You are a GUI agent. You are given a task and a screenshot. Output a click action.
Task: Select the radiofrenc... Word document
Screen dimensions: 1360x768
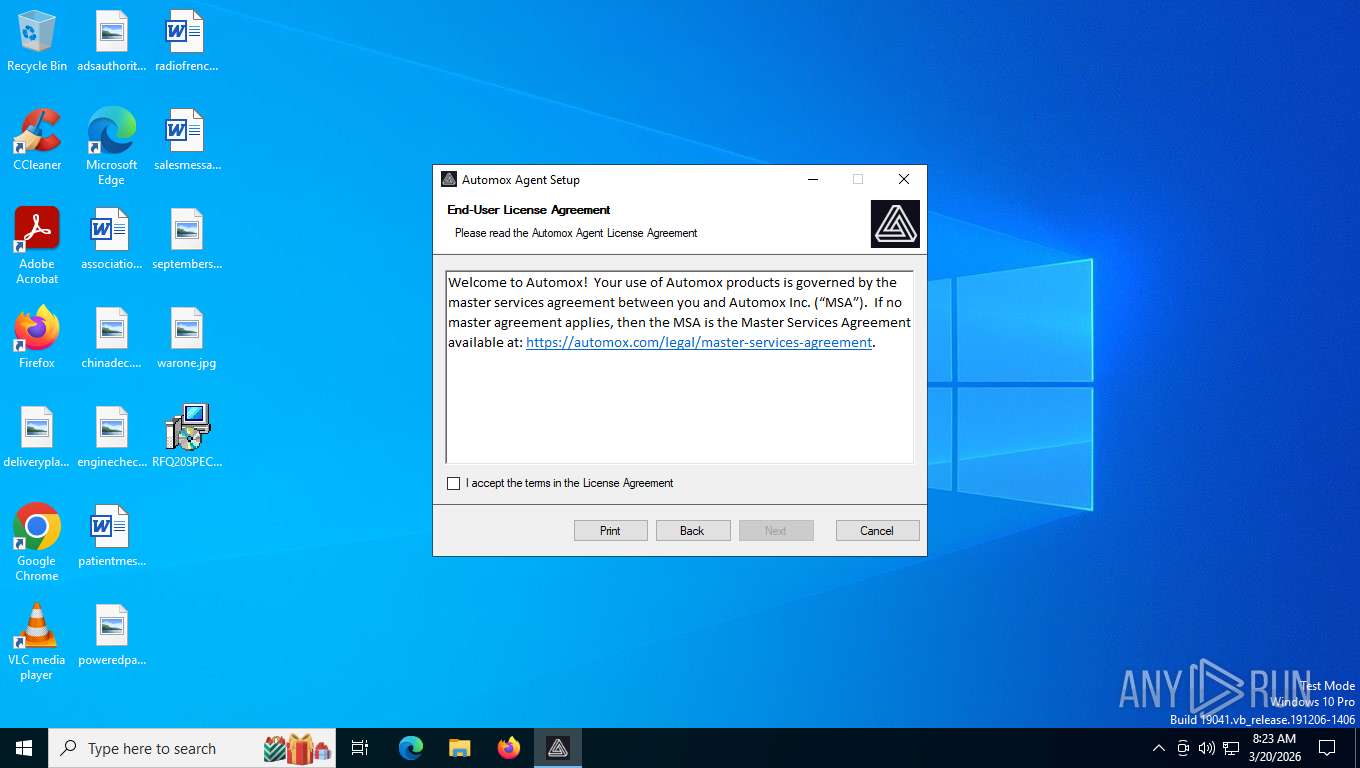pyautogui.click(x=186, y=41)
